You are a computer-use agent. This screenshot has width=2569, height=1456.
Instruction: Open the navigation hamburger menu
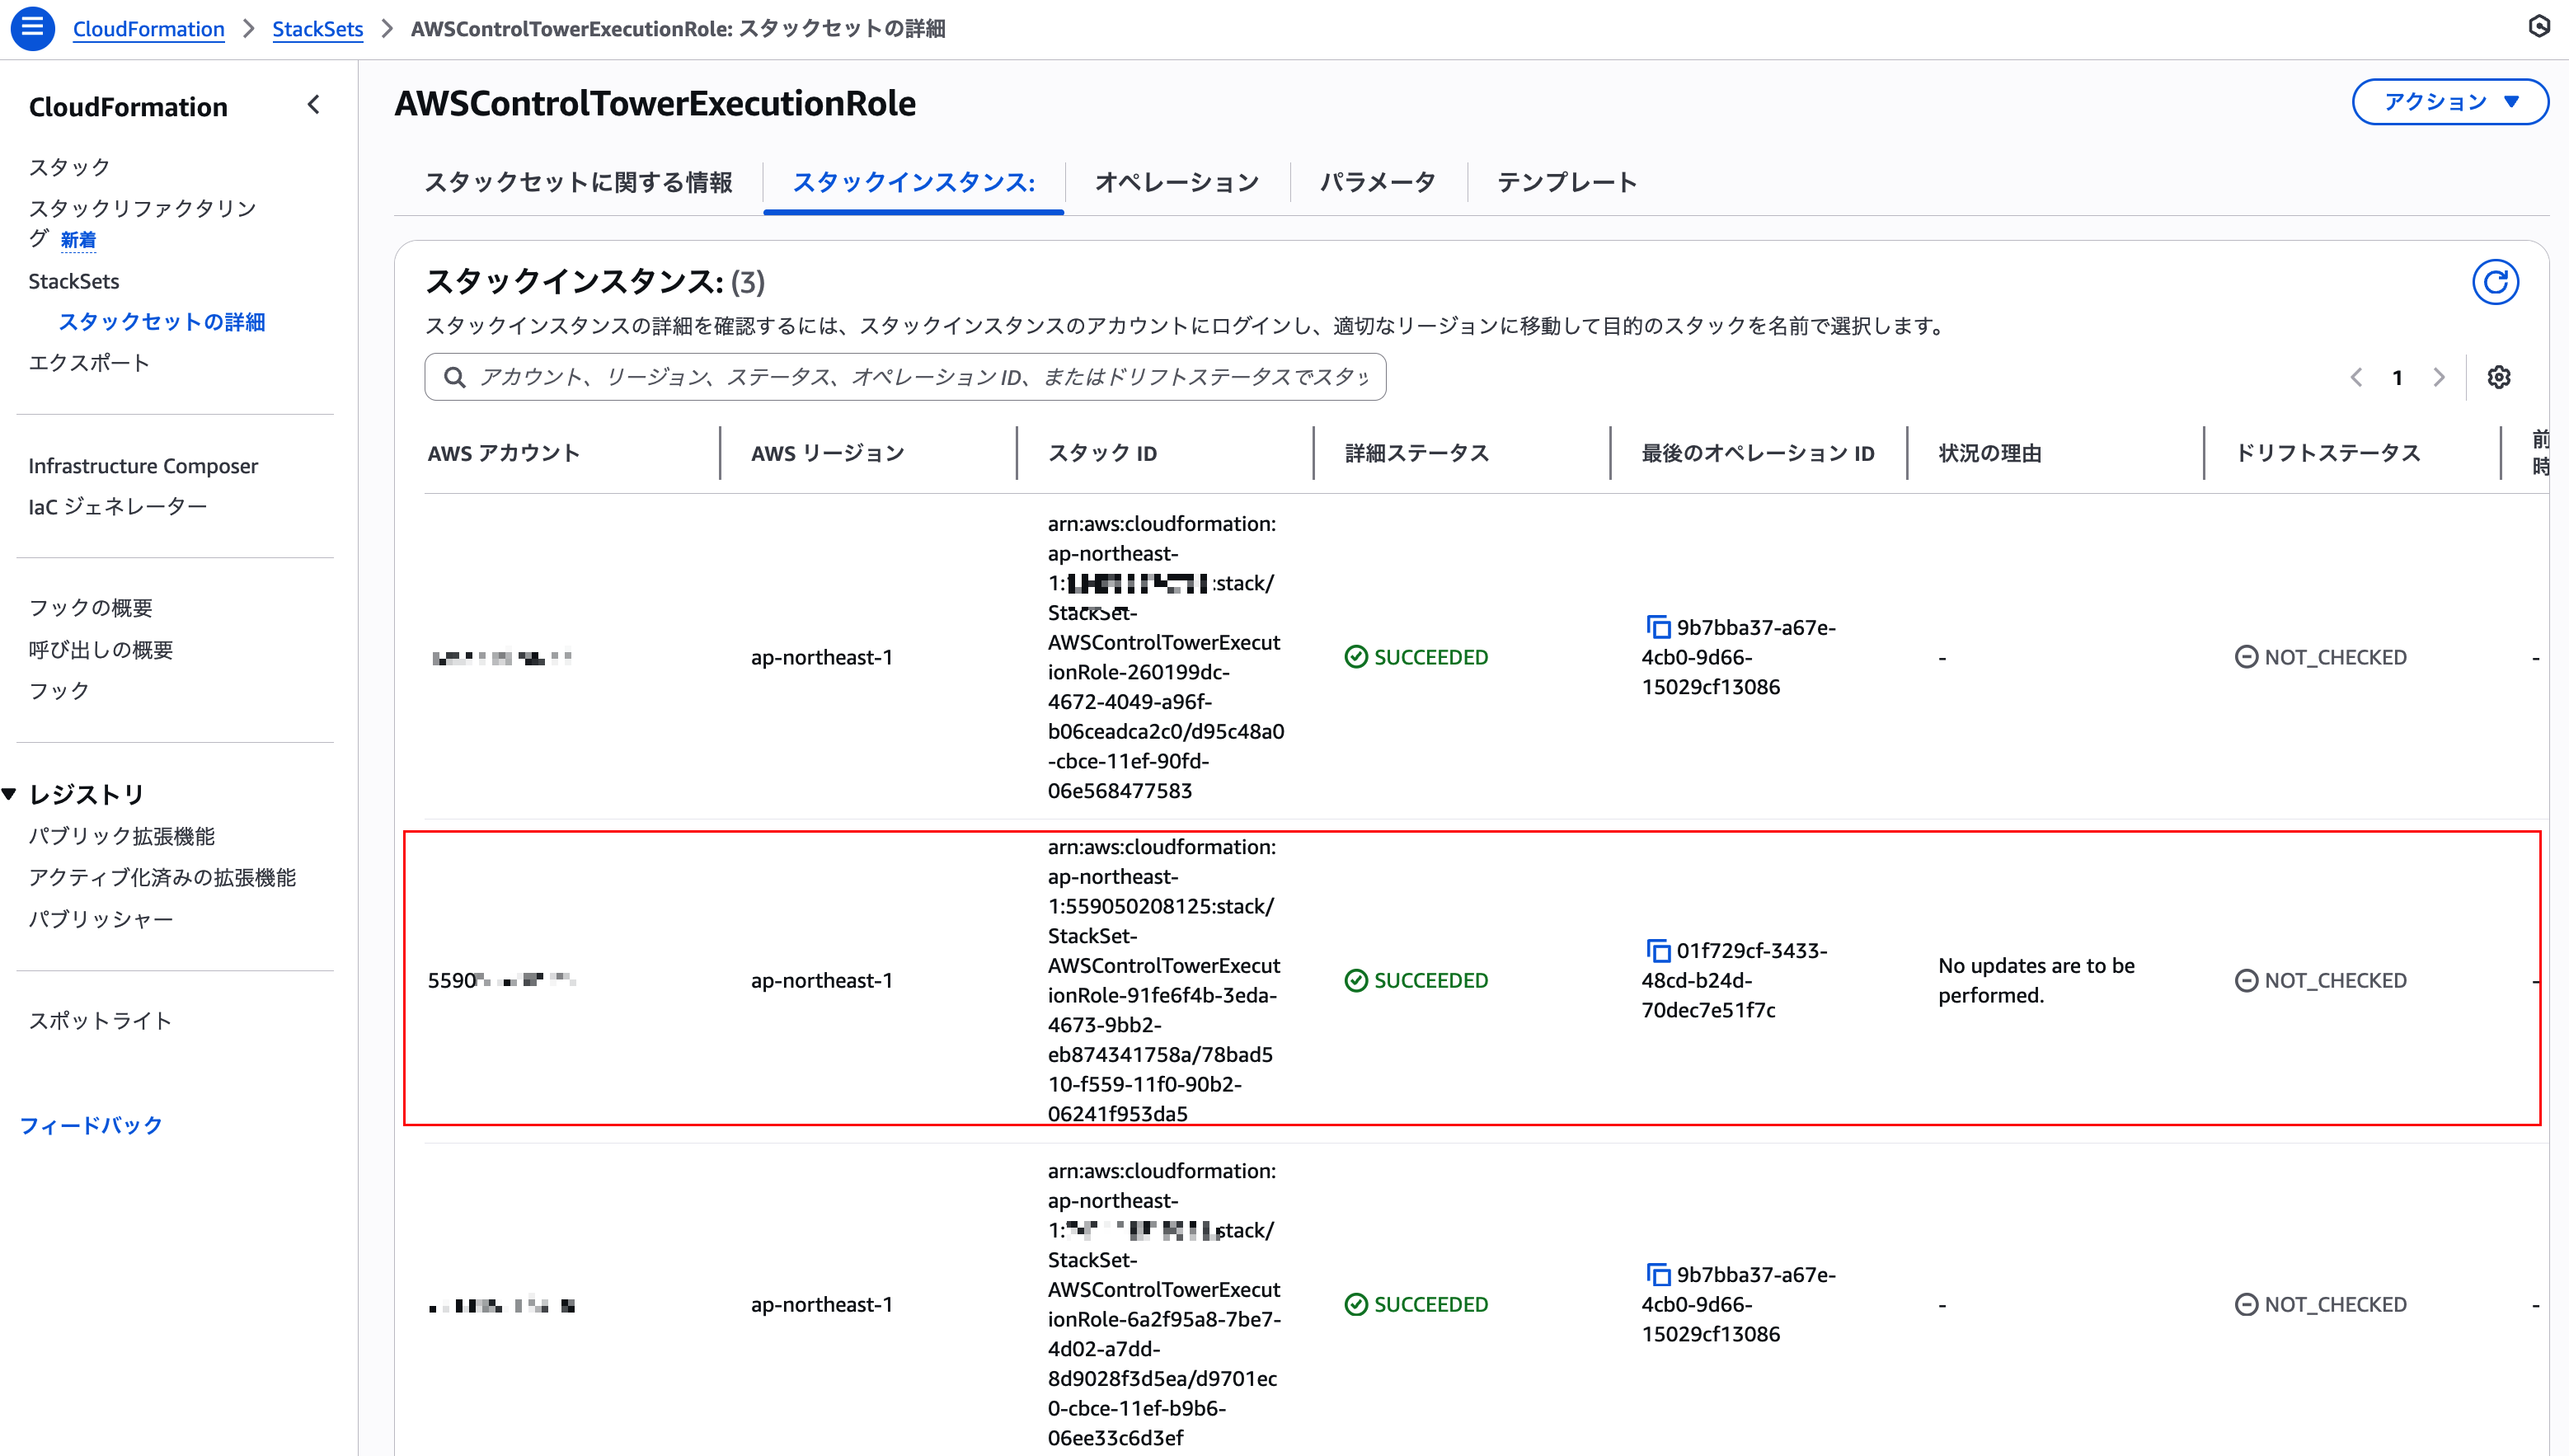32,28
